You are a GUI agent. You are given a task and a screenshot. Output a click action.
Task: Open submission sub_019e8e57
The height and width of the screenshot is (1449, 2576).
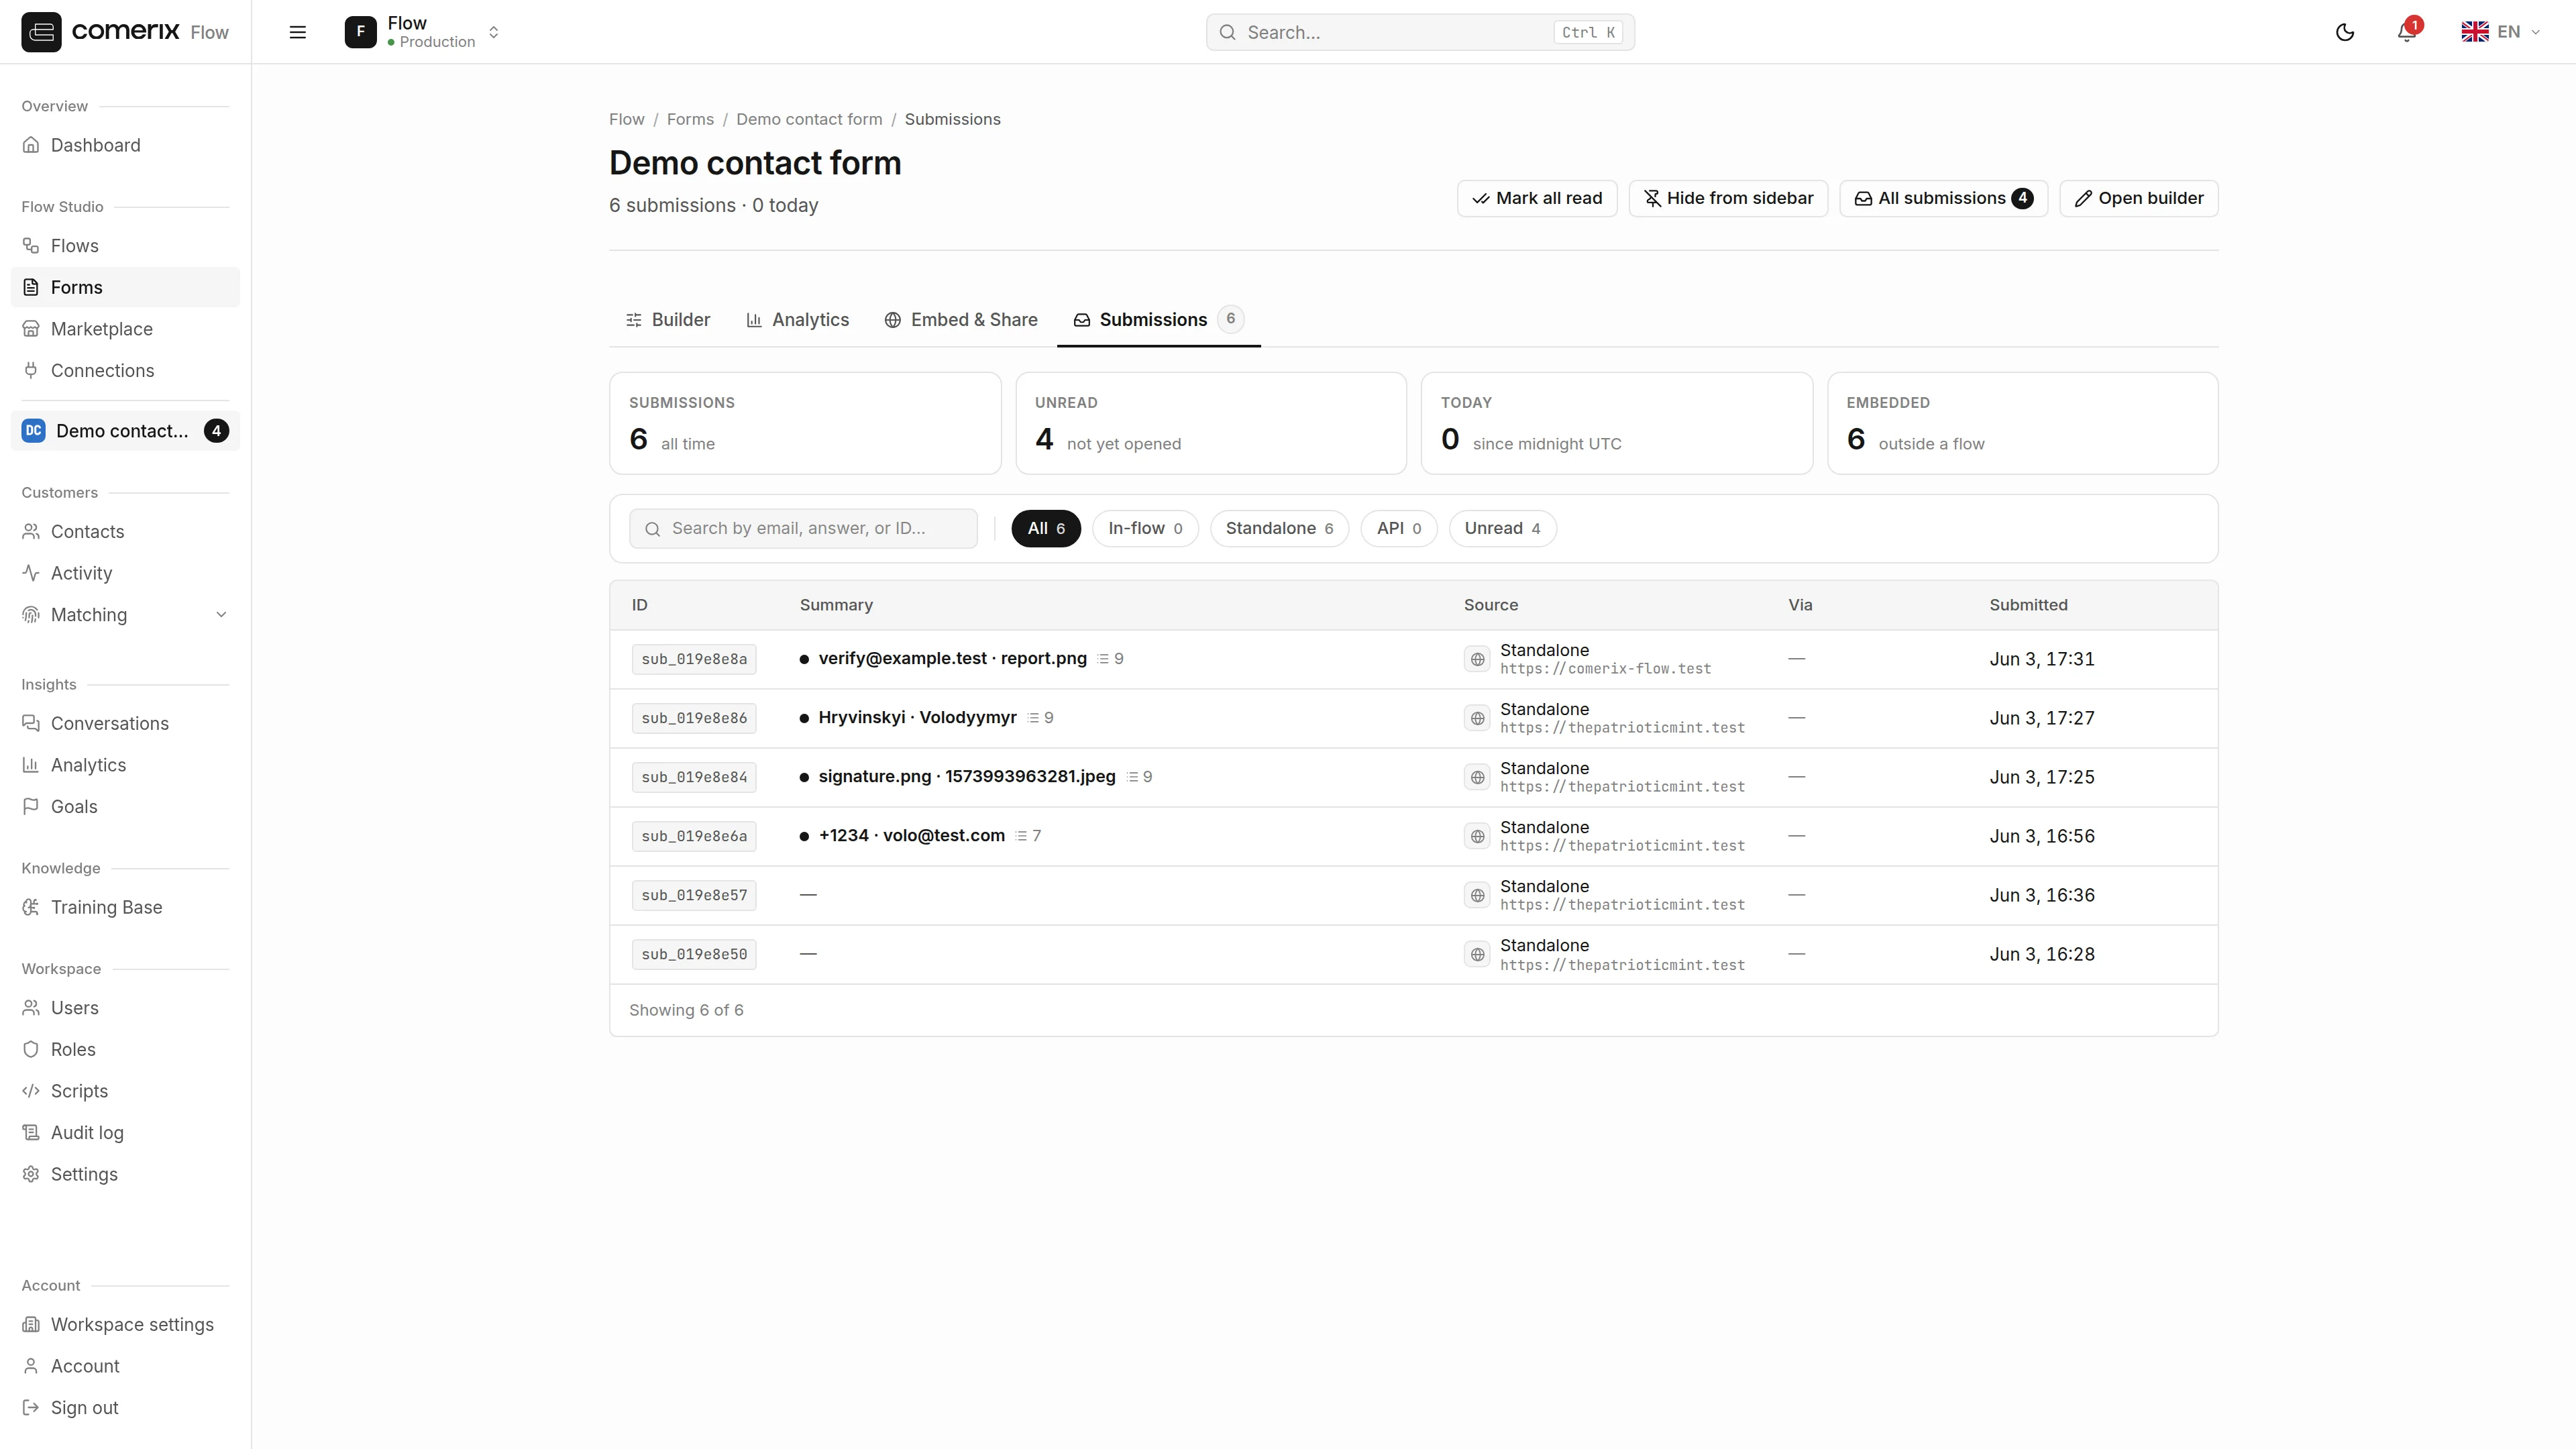pyautogui.click(x=1413, y=896)
